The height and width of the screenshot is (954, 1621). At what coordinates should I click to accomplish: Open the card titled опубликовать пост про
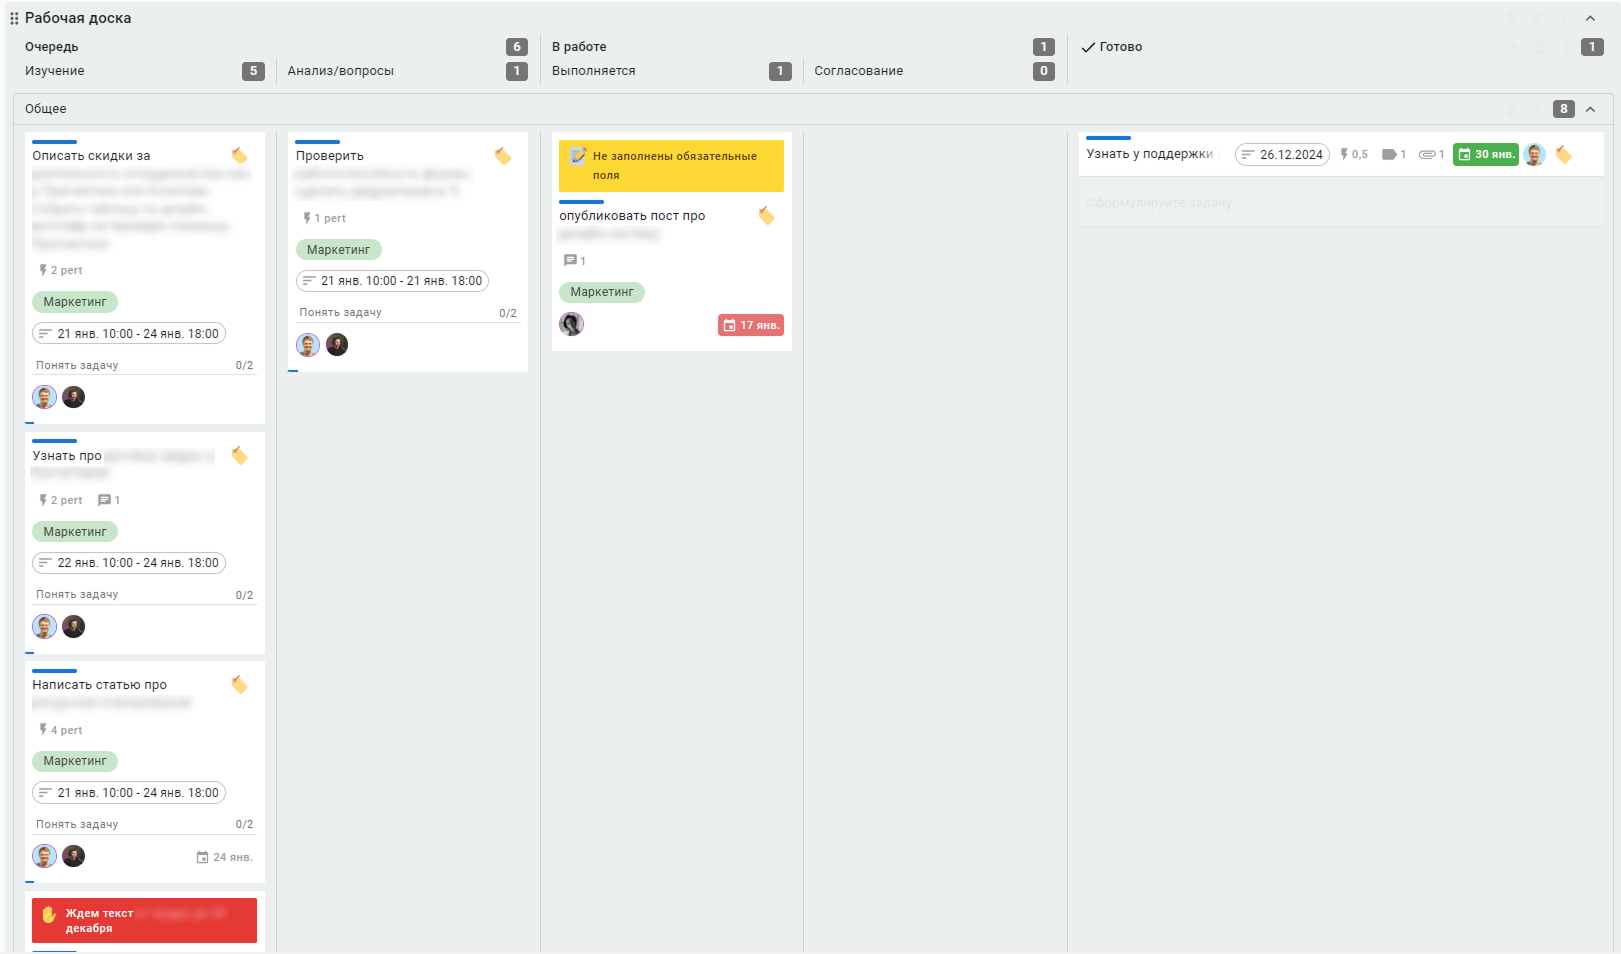click(x=632, y=216)
